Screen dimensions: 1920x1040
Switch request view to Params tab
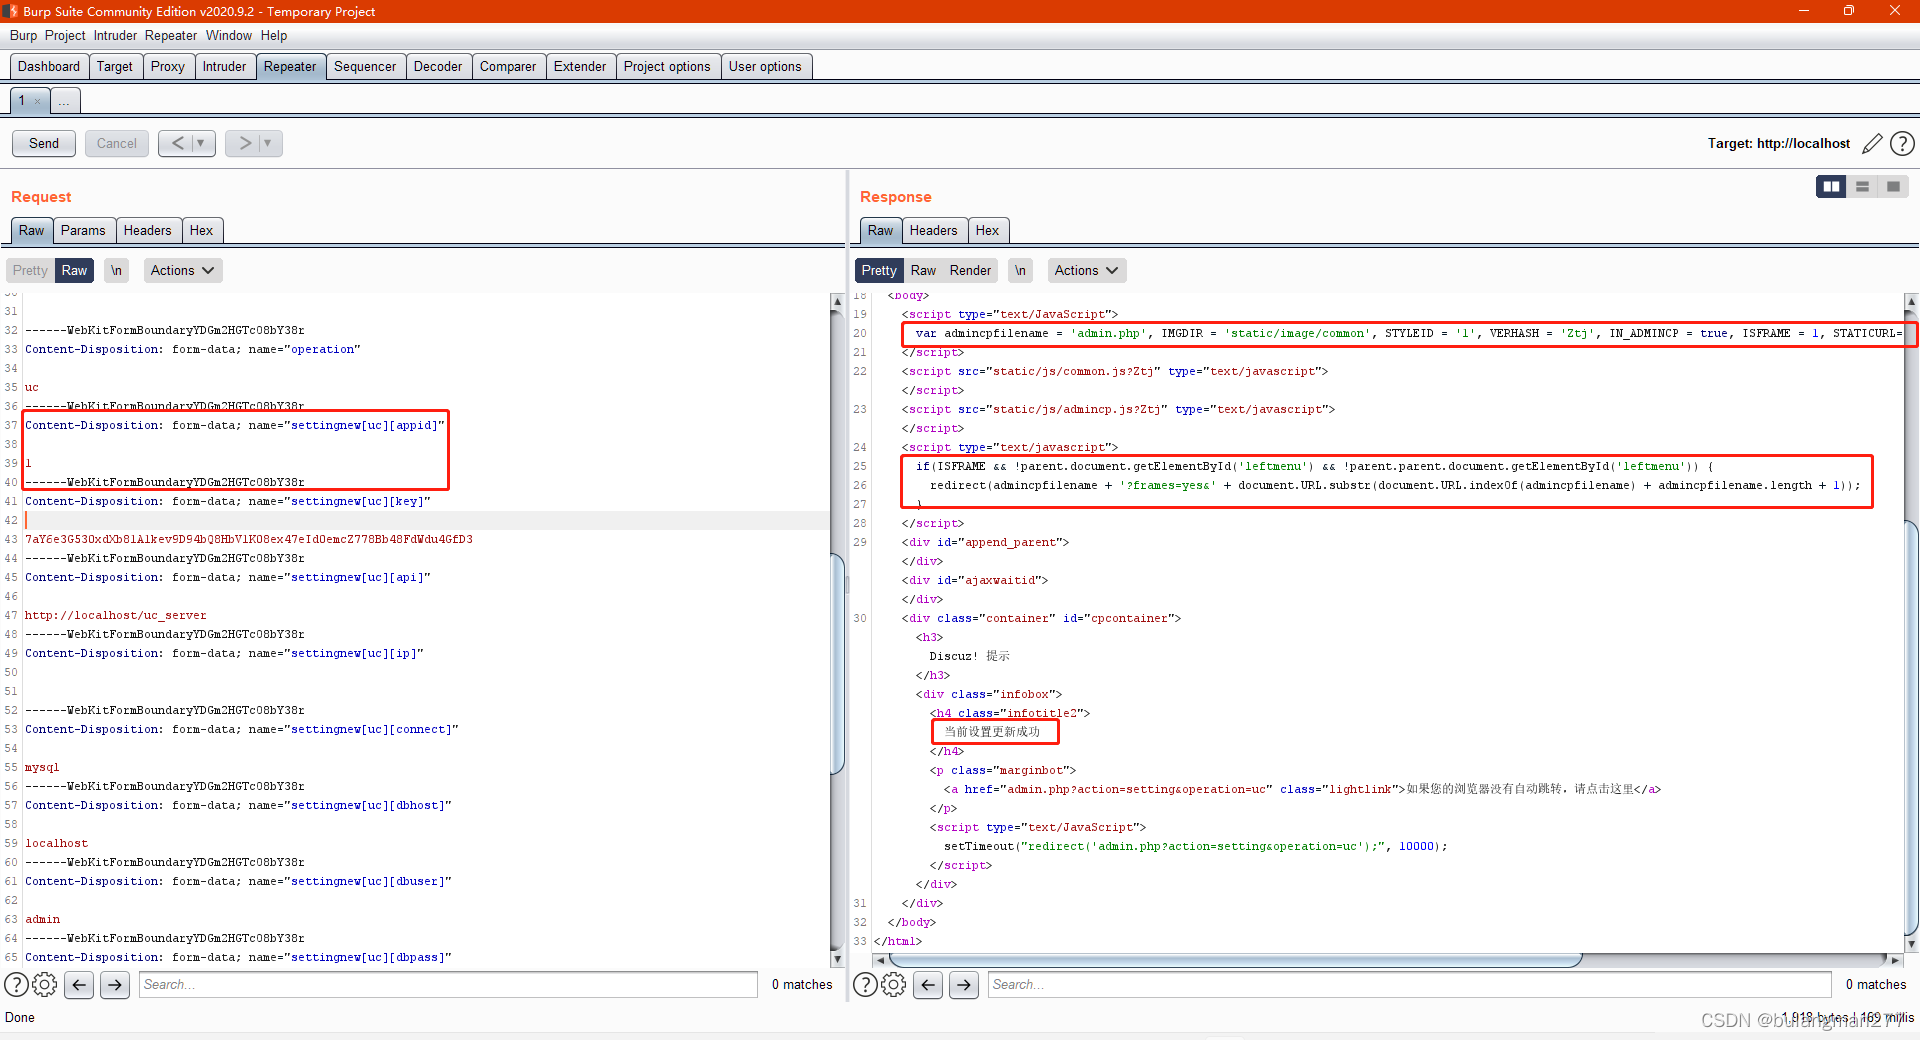(x=83, y=230)
